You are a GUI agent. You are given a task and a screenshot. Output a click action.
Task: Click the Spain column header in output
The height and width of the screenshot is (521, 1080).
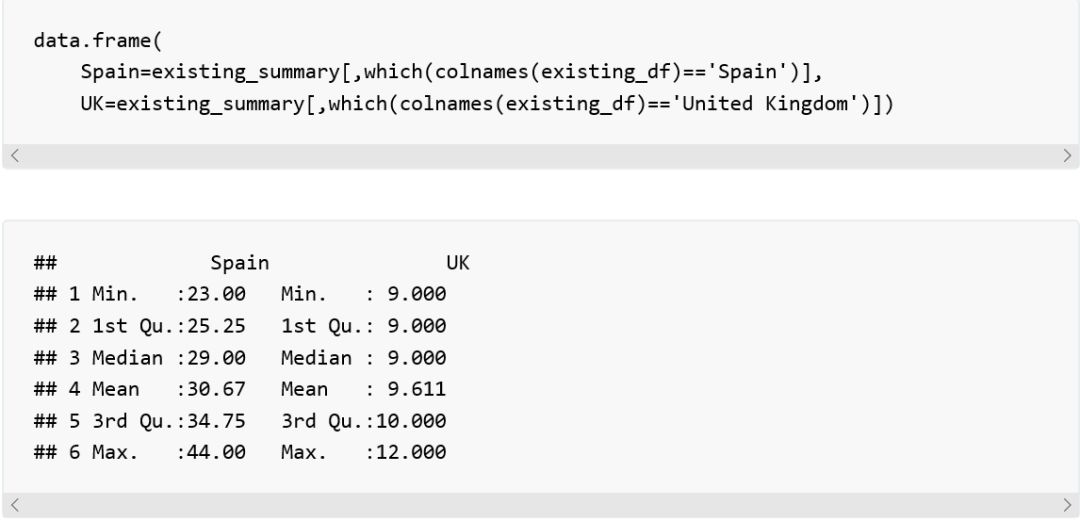coord(239,263)
